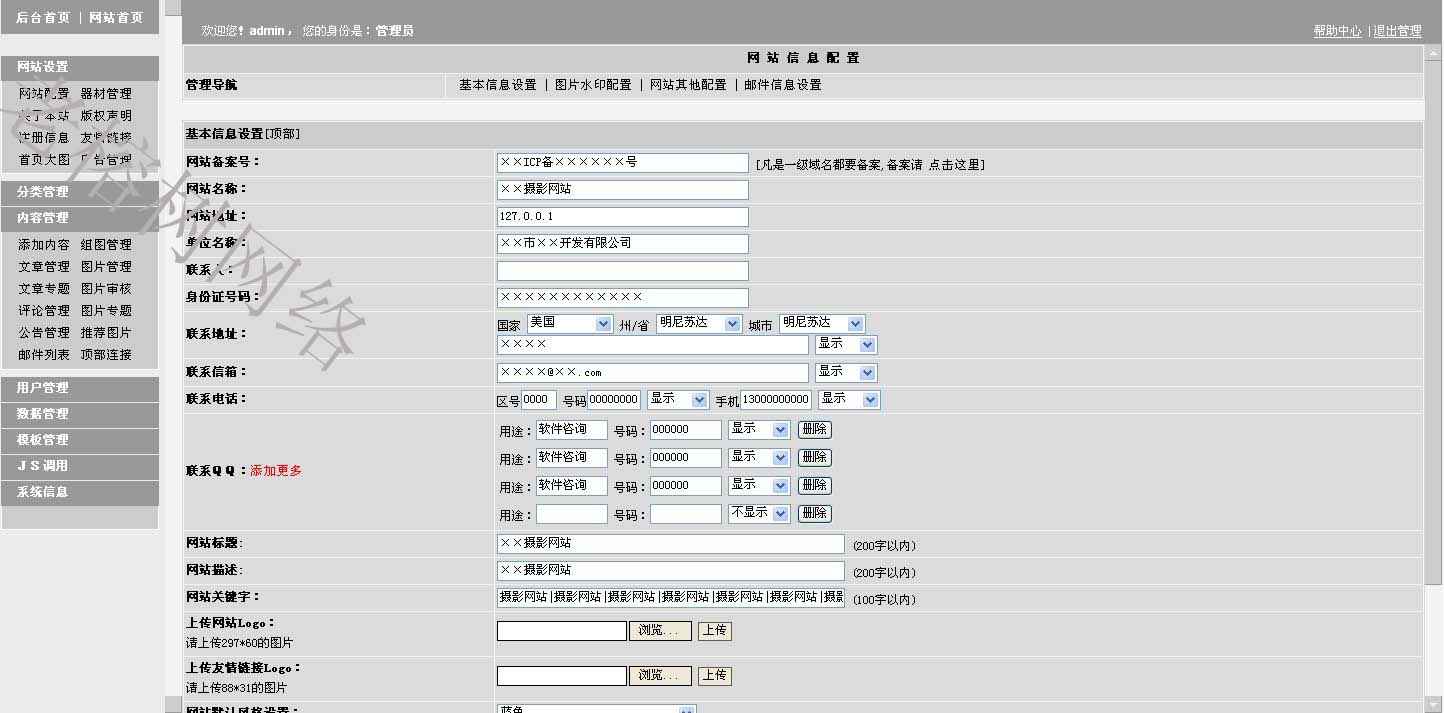
Task: Click the 手机 field showing 13000000000
Action: tap(775, 399)
